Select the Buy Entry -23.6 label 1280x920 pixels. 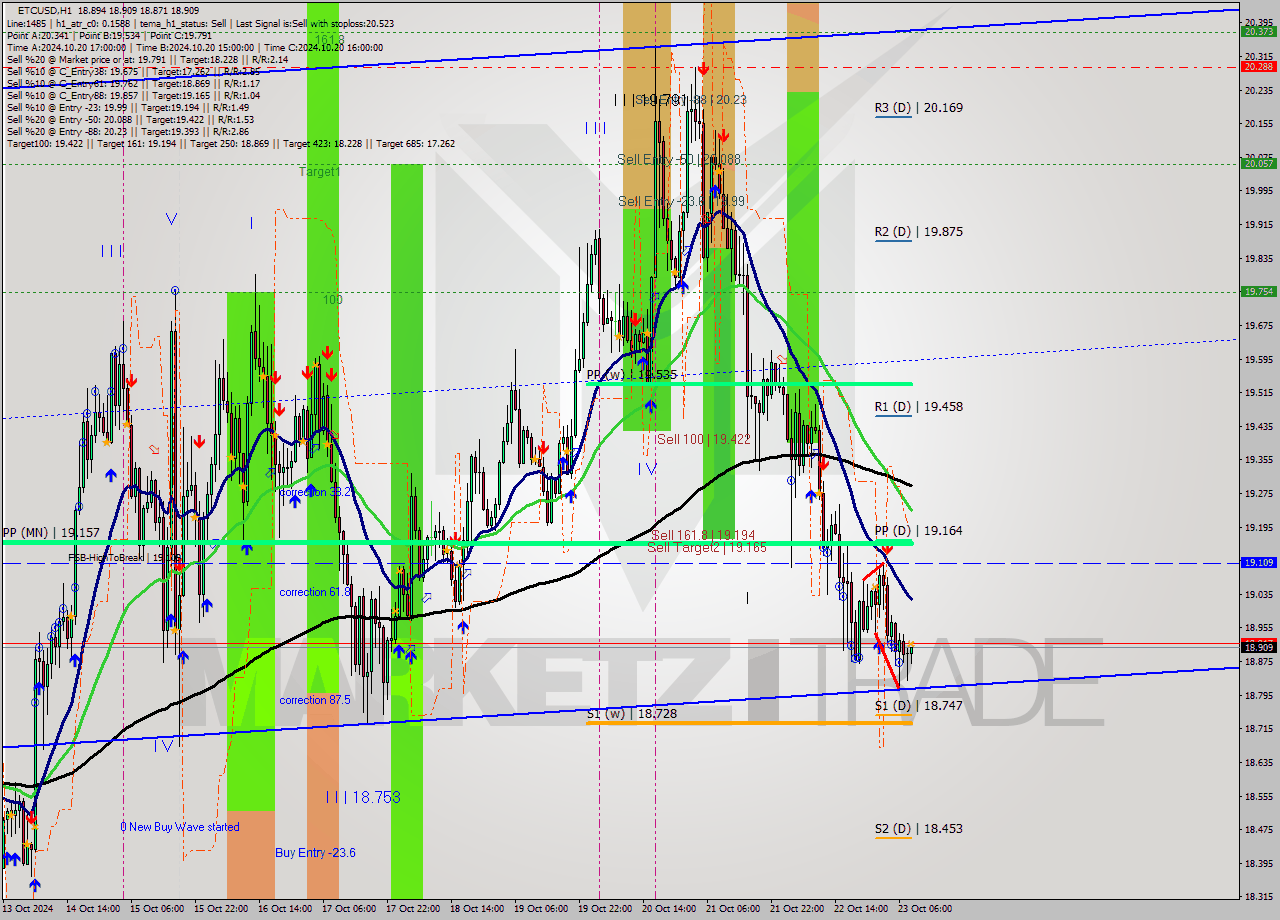(316, 853)
